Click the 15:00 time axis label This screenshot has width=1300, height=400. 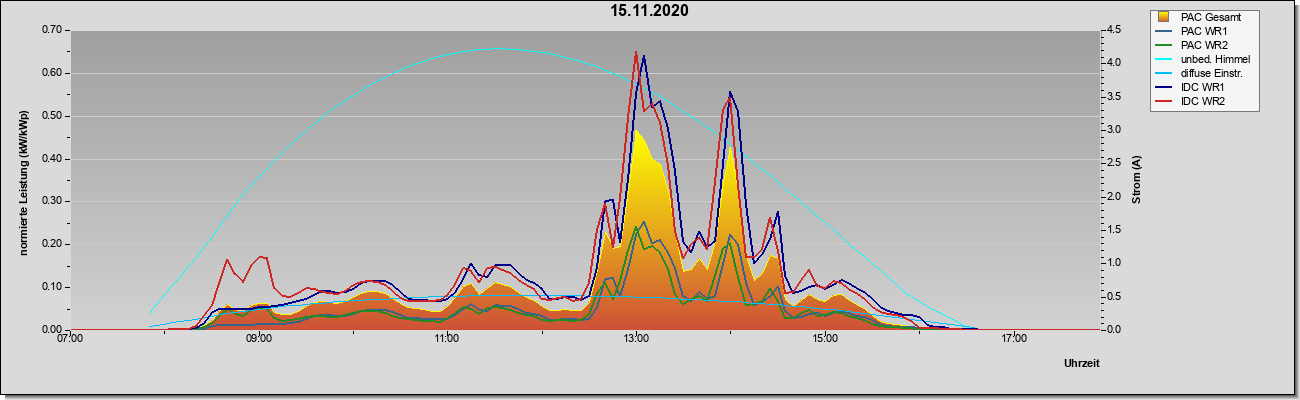(x=824, y=338)
